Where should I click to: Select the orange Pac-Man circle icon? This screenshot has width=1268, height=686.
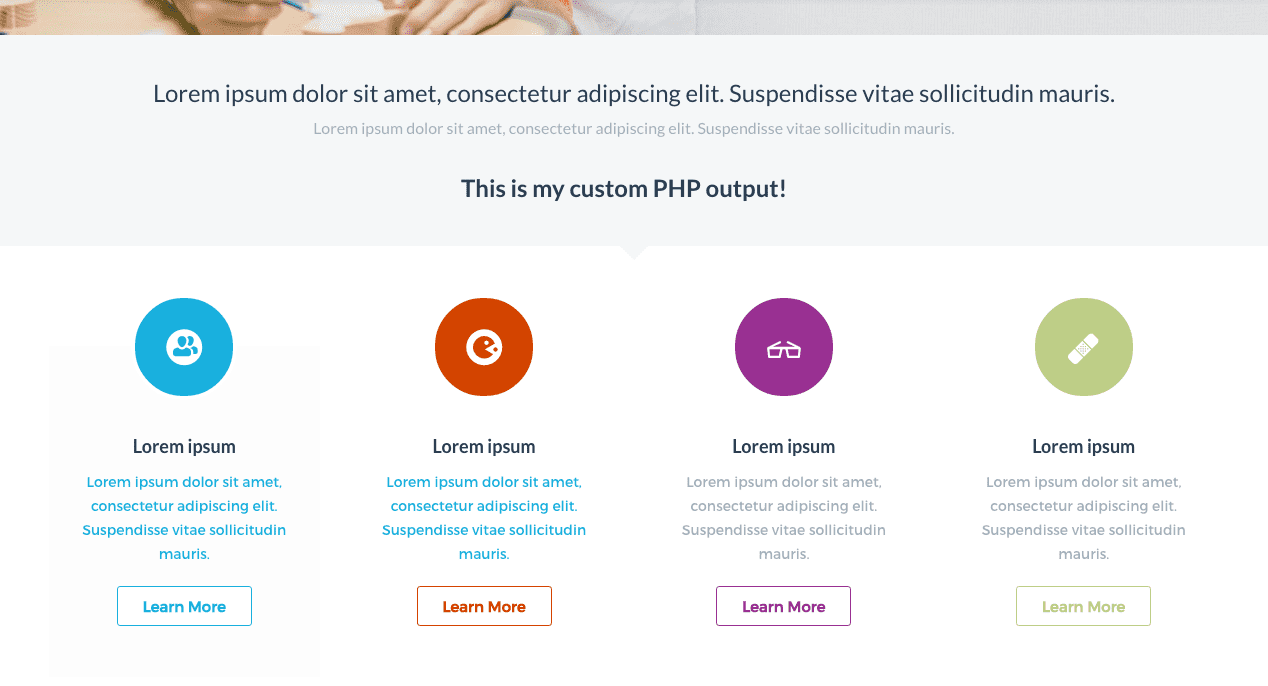coord(484,347)
